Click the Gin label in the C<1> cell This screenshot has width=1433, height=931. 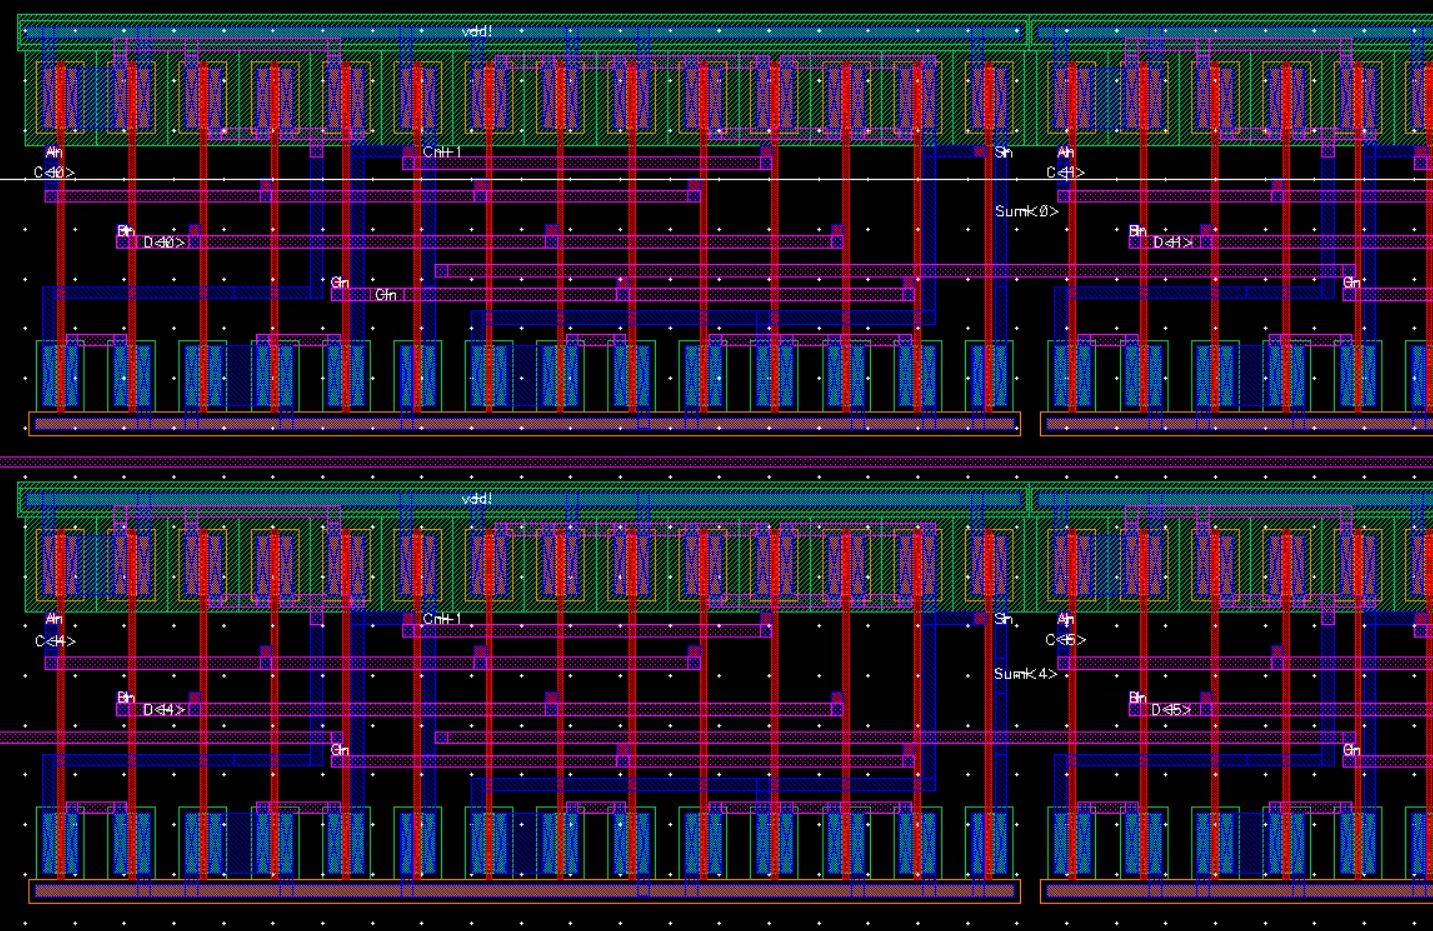[x=1352, y=283]
